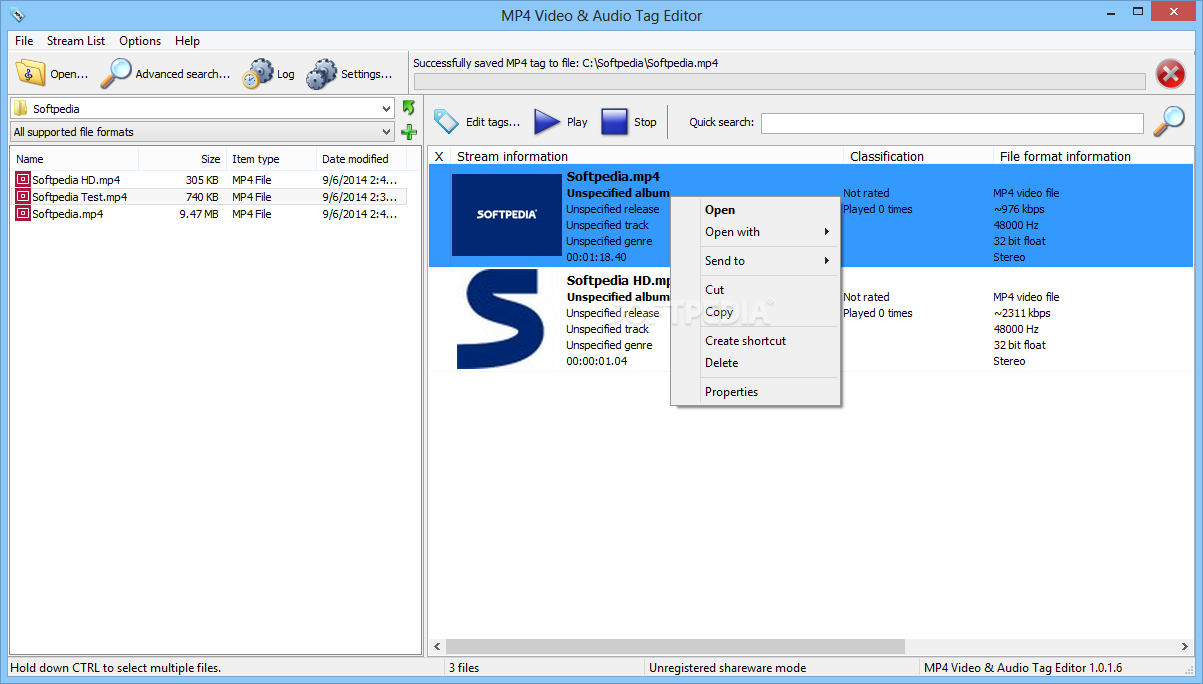Click the 305 KB size cell
The image size is (1203, 684).
(x=202, y=180)
